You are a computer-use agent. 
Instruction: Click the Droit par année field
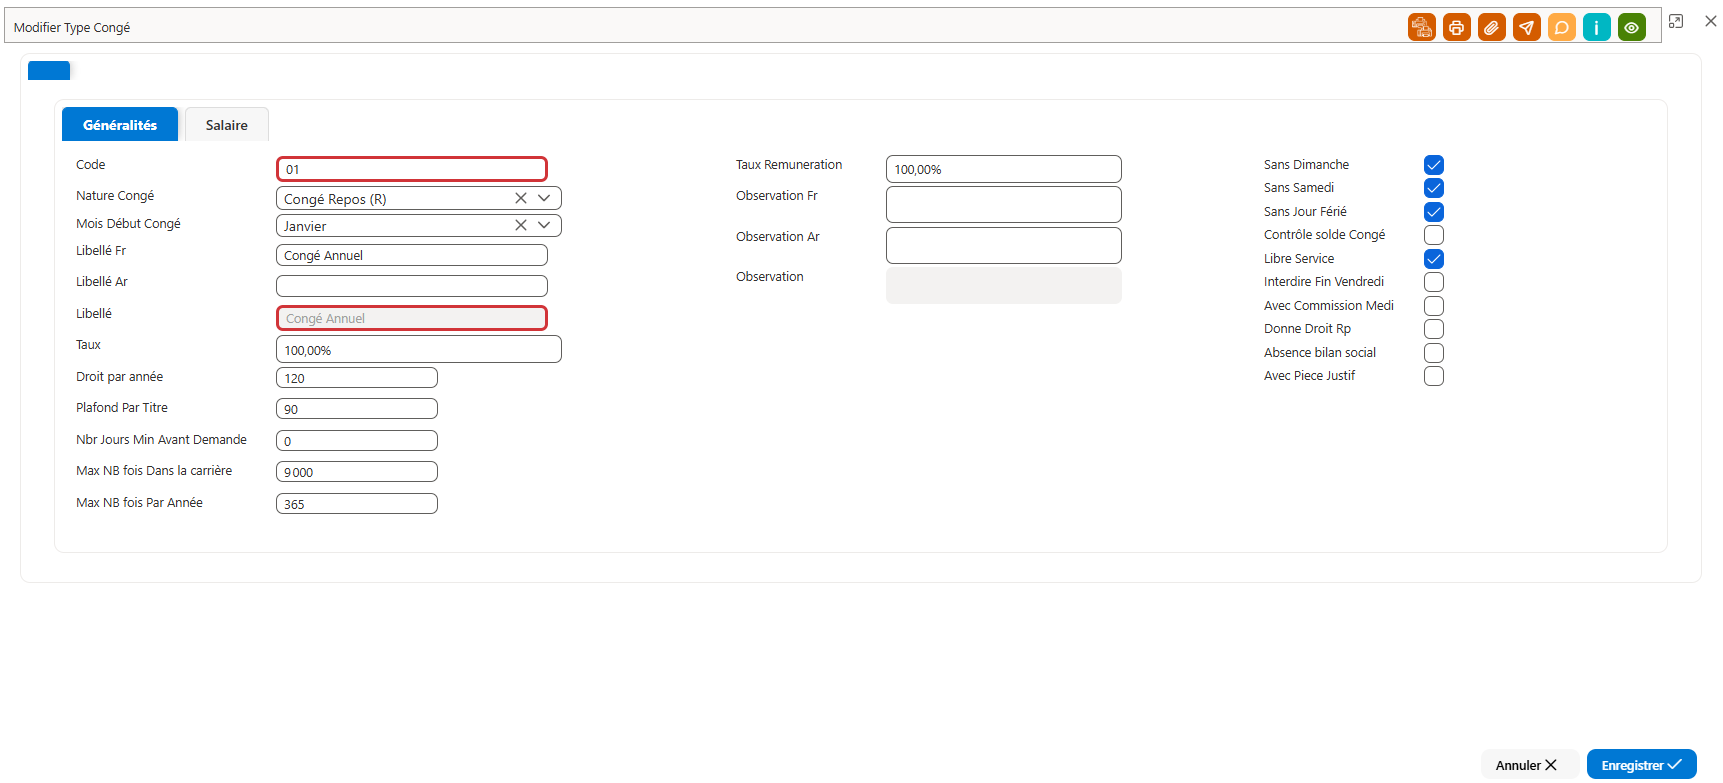pos(357,378)
